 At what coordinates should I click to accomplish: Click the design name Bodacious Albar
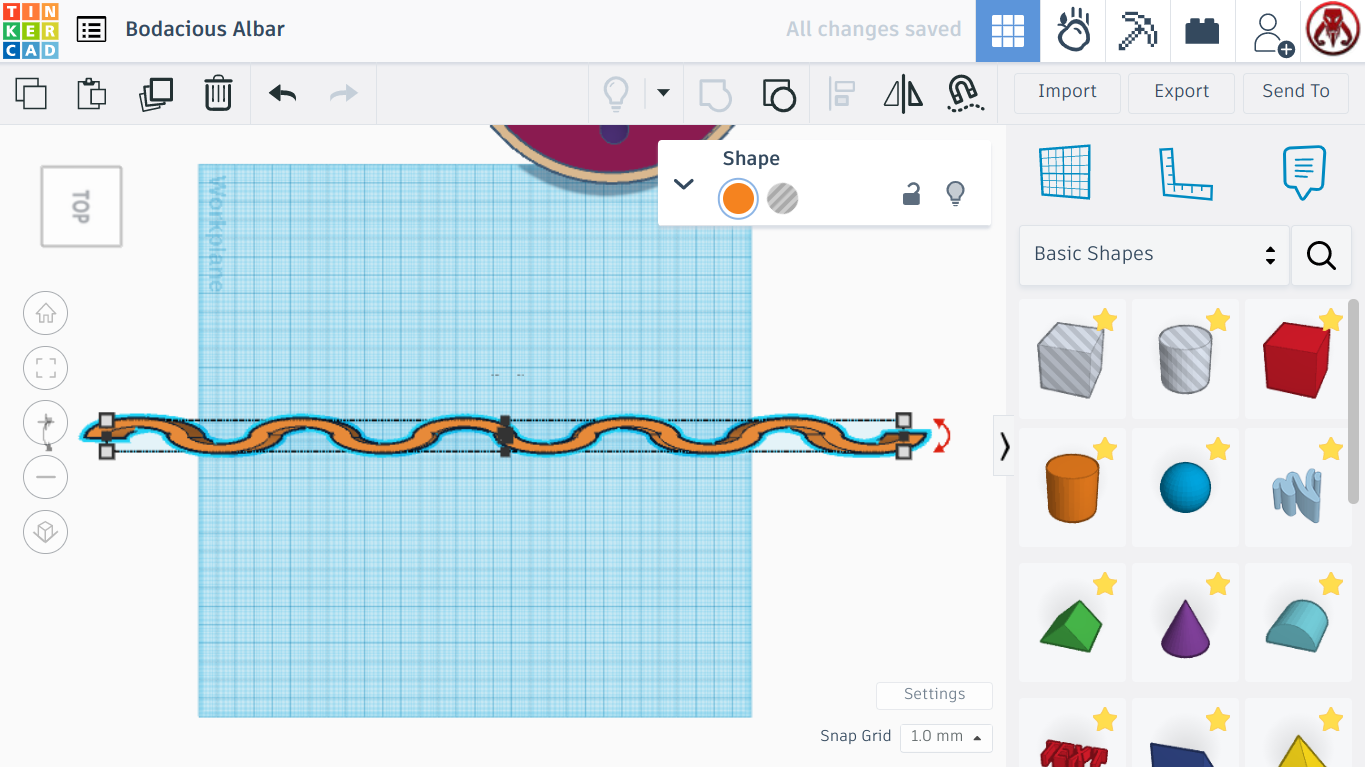(205, 29)
